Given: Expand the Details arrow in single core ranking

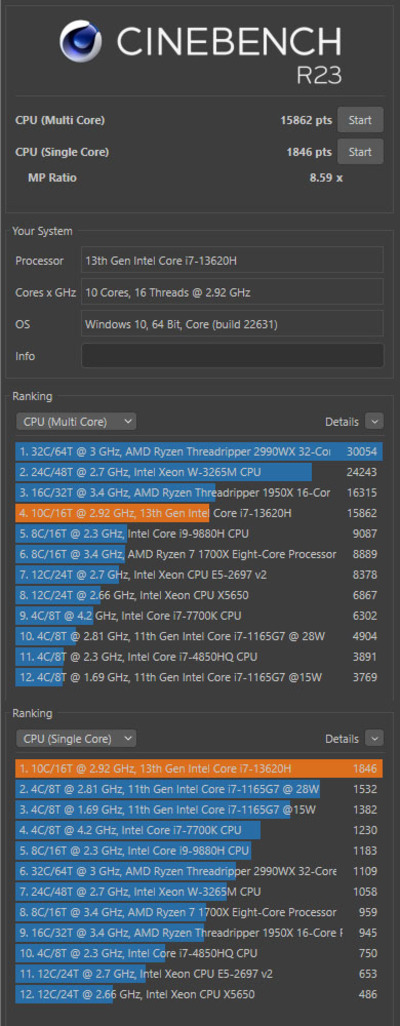Looking at the screenshot, I should point(374,739).
